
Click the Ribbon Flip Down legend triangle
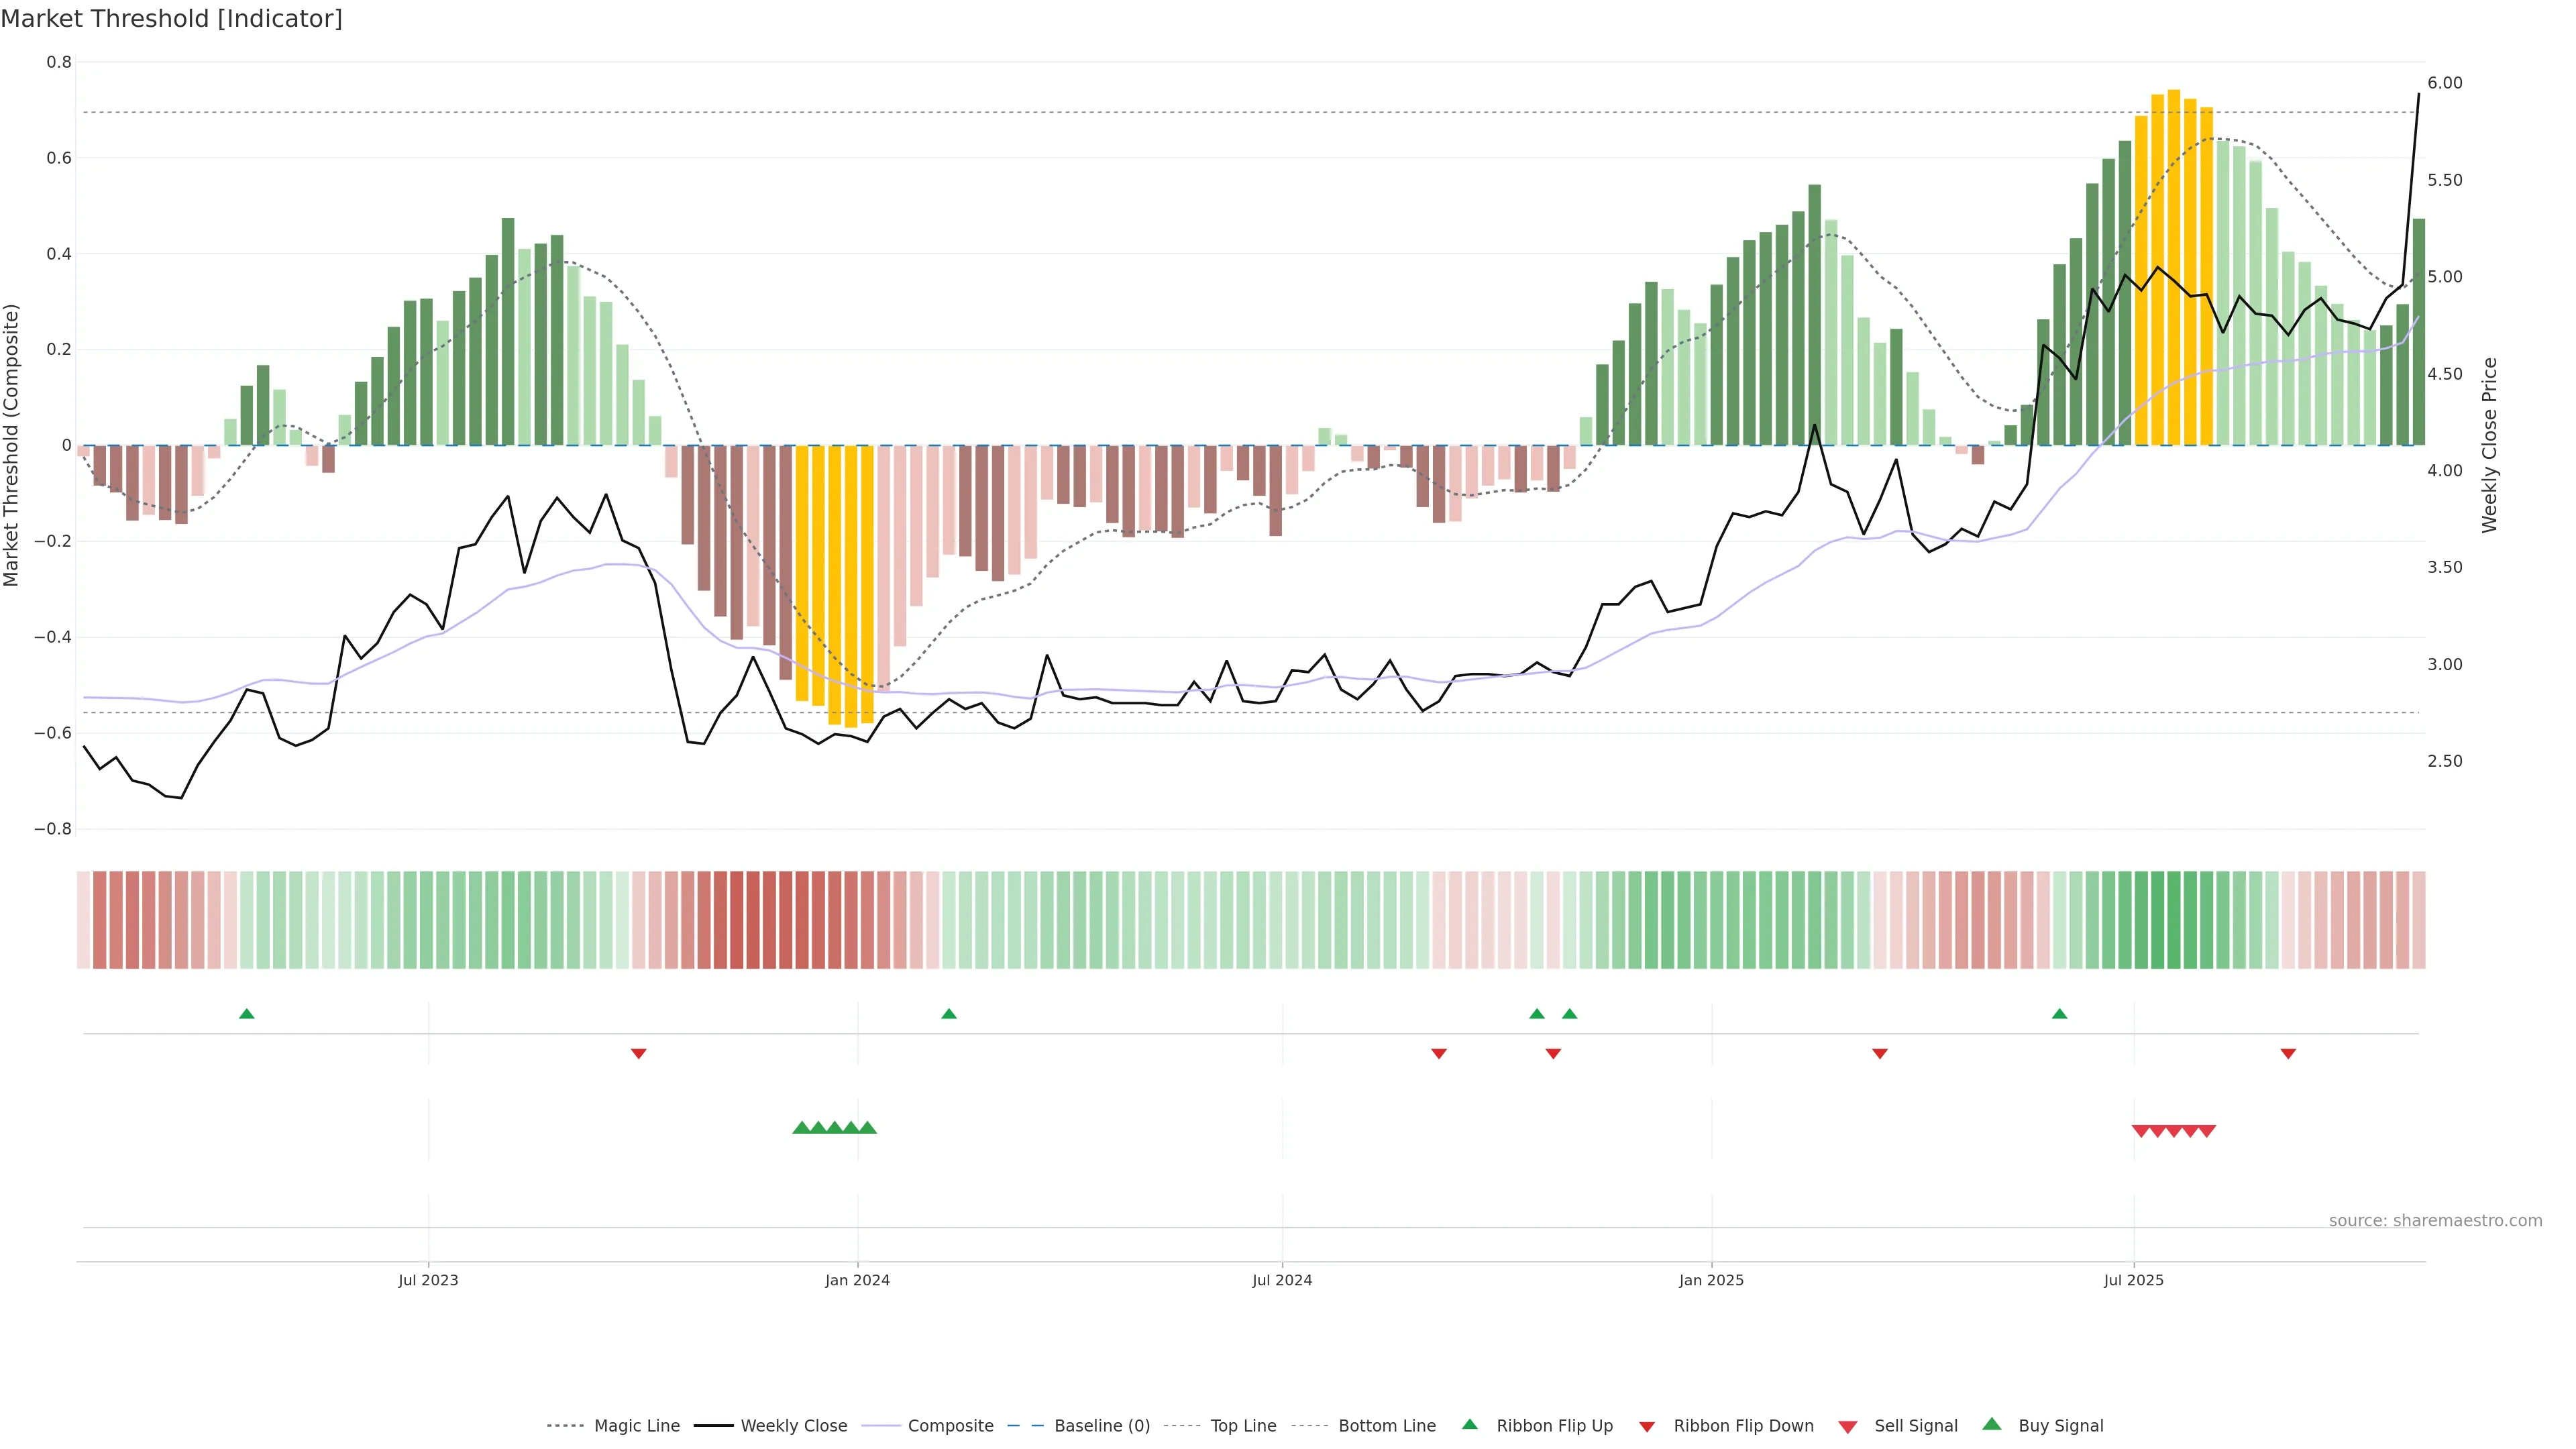click(1647, 1427)
